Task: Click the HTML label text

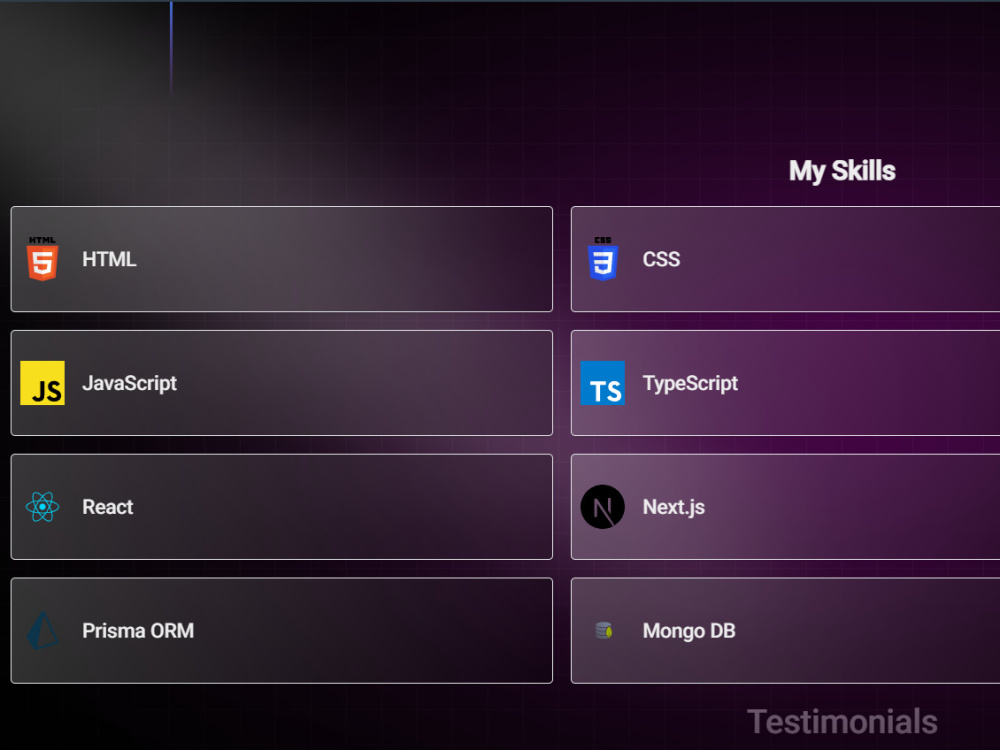Action: [109, 259]
